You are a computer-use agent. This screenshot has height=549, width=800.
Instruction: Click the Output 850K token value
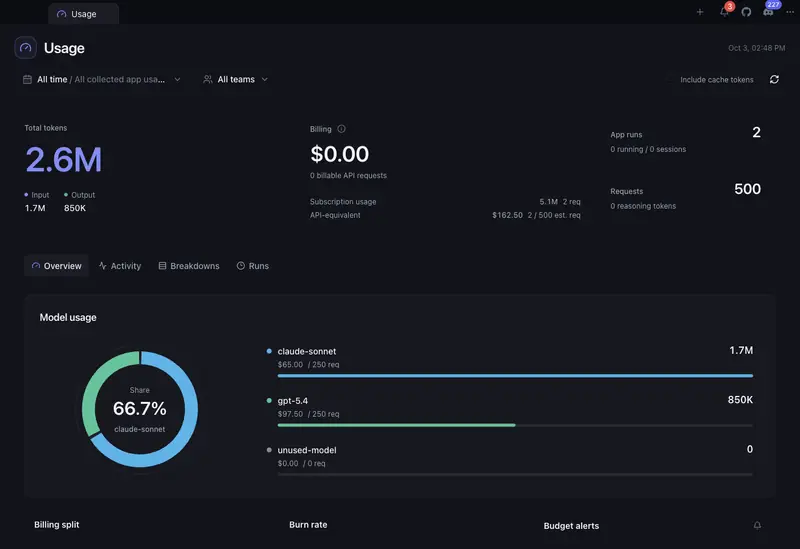(x=74, y=208)
